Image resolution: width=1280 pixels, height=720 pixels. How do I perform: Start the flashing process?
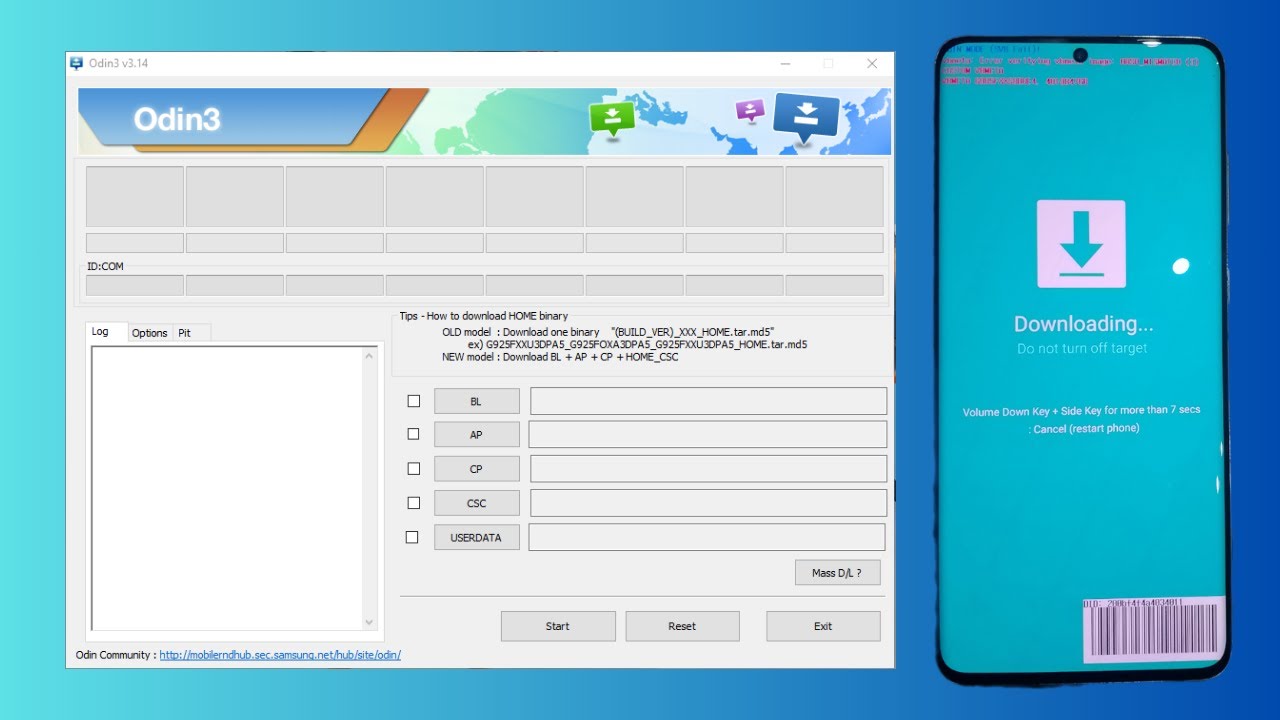coord(558,626)
